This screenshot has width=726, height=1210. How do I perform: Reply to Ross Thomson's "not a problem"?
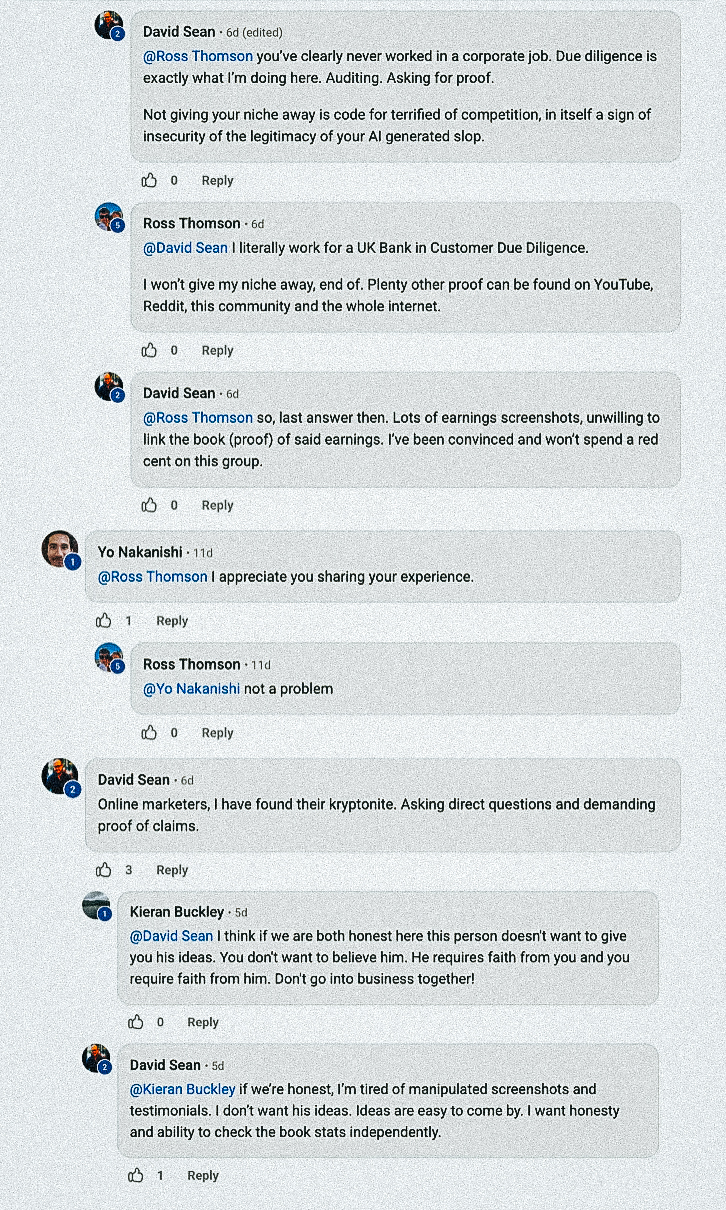click(217, 733)
